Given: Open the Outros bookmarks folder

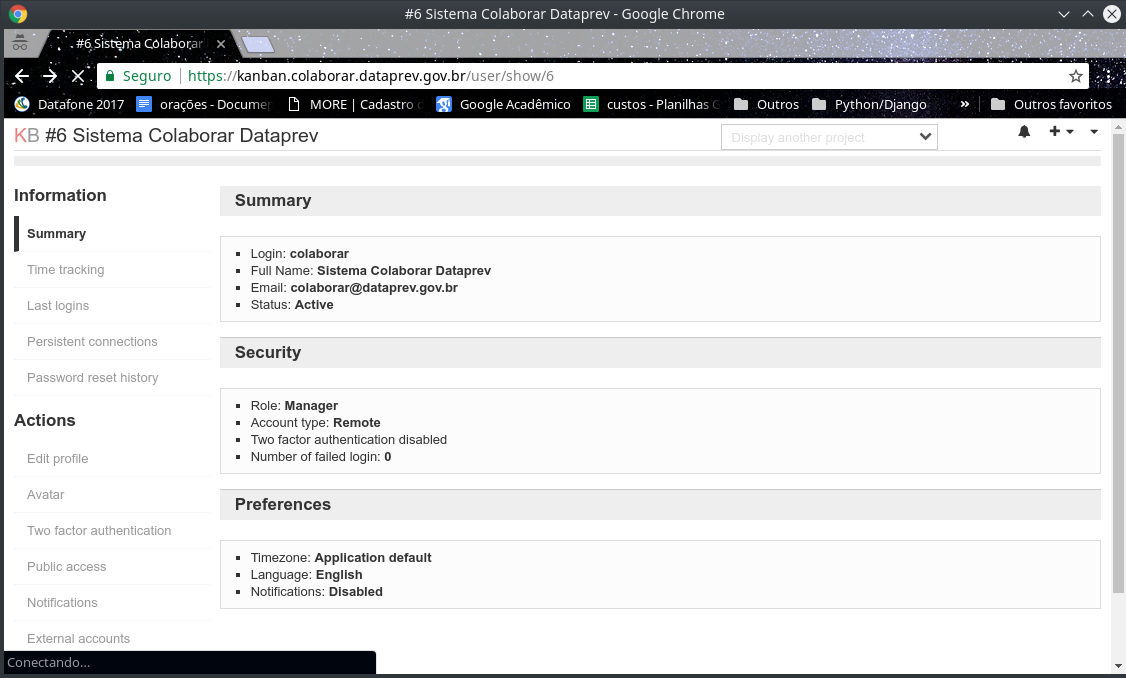Looking at the screenshot, I should point(766,104).
